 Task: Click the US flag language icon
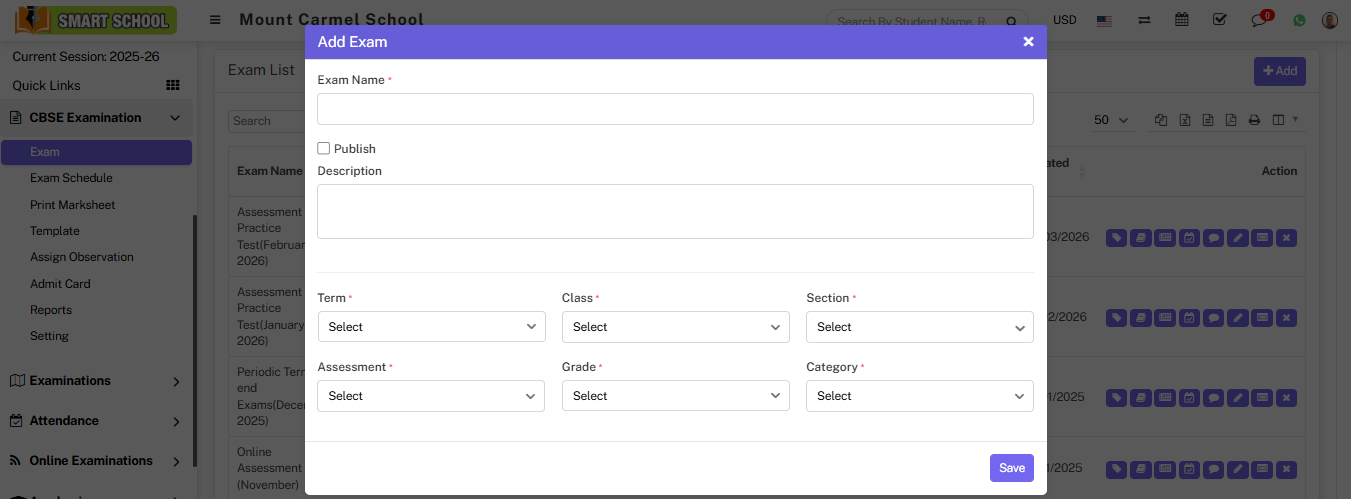click(x=1104, y=20)
